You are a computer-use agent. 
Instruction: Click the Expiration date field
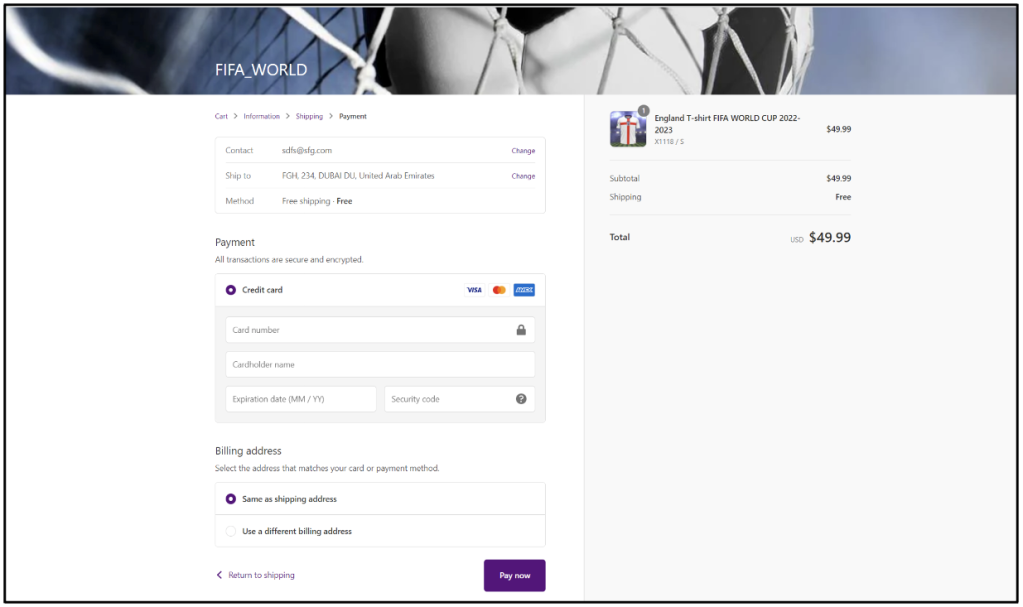(x=301, y=399)
